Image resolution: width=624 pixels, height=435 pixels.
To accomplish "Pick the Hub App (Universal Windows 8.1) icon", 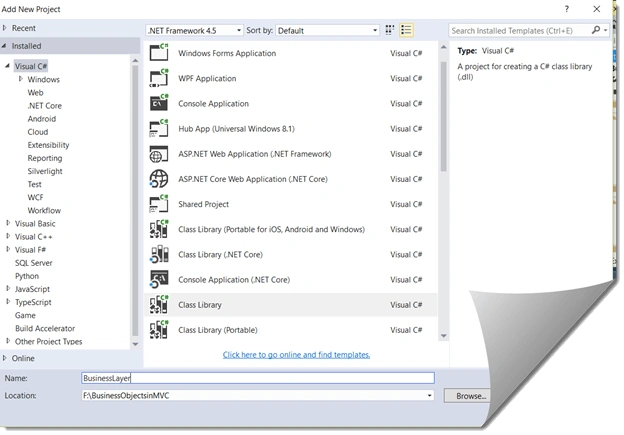I will (159, 128).
